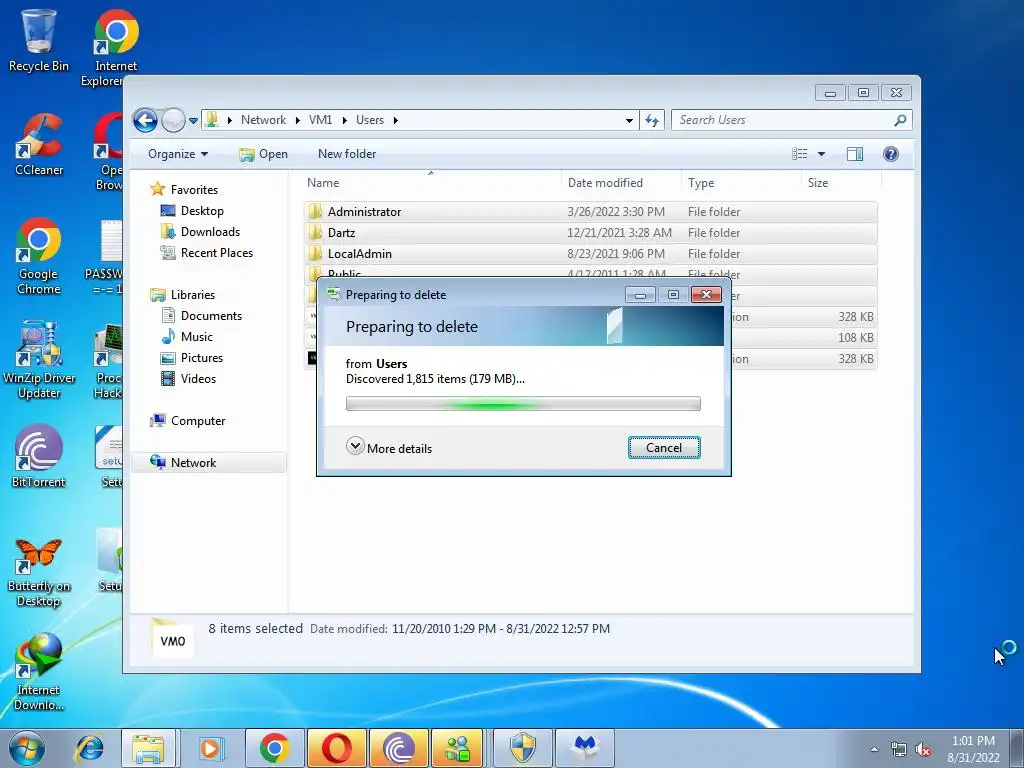Select Internet Explorer Chrome-style desktop icon

pos(115,47)
